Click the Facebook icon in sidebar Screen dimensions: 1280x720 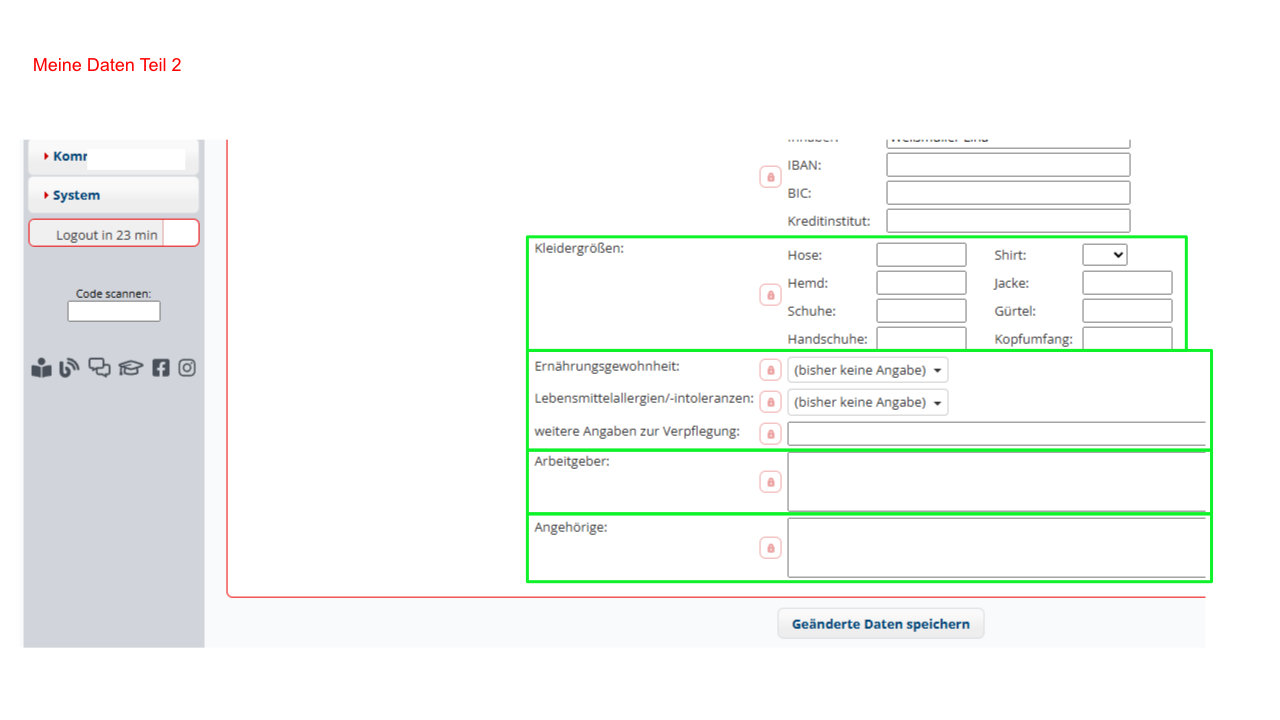(161, 368)
